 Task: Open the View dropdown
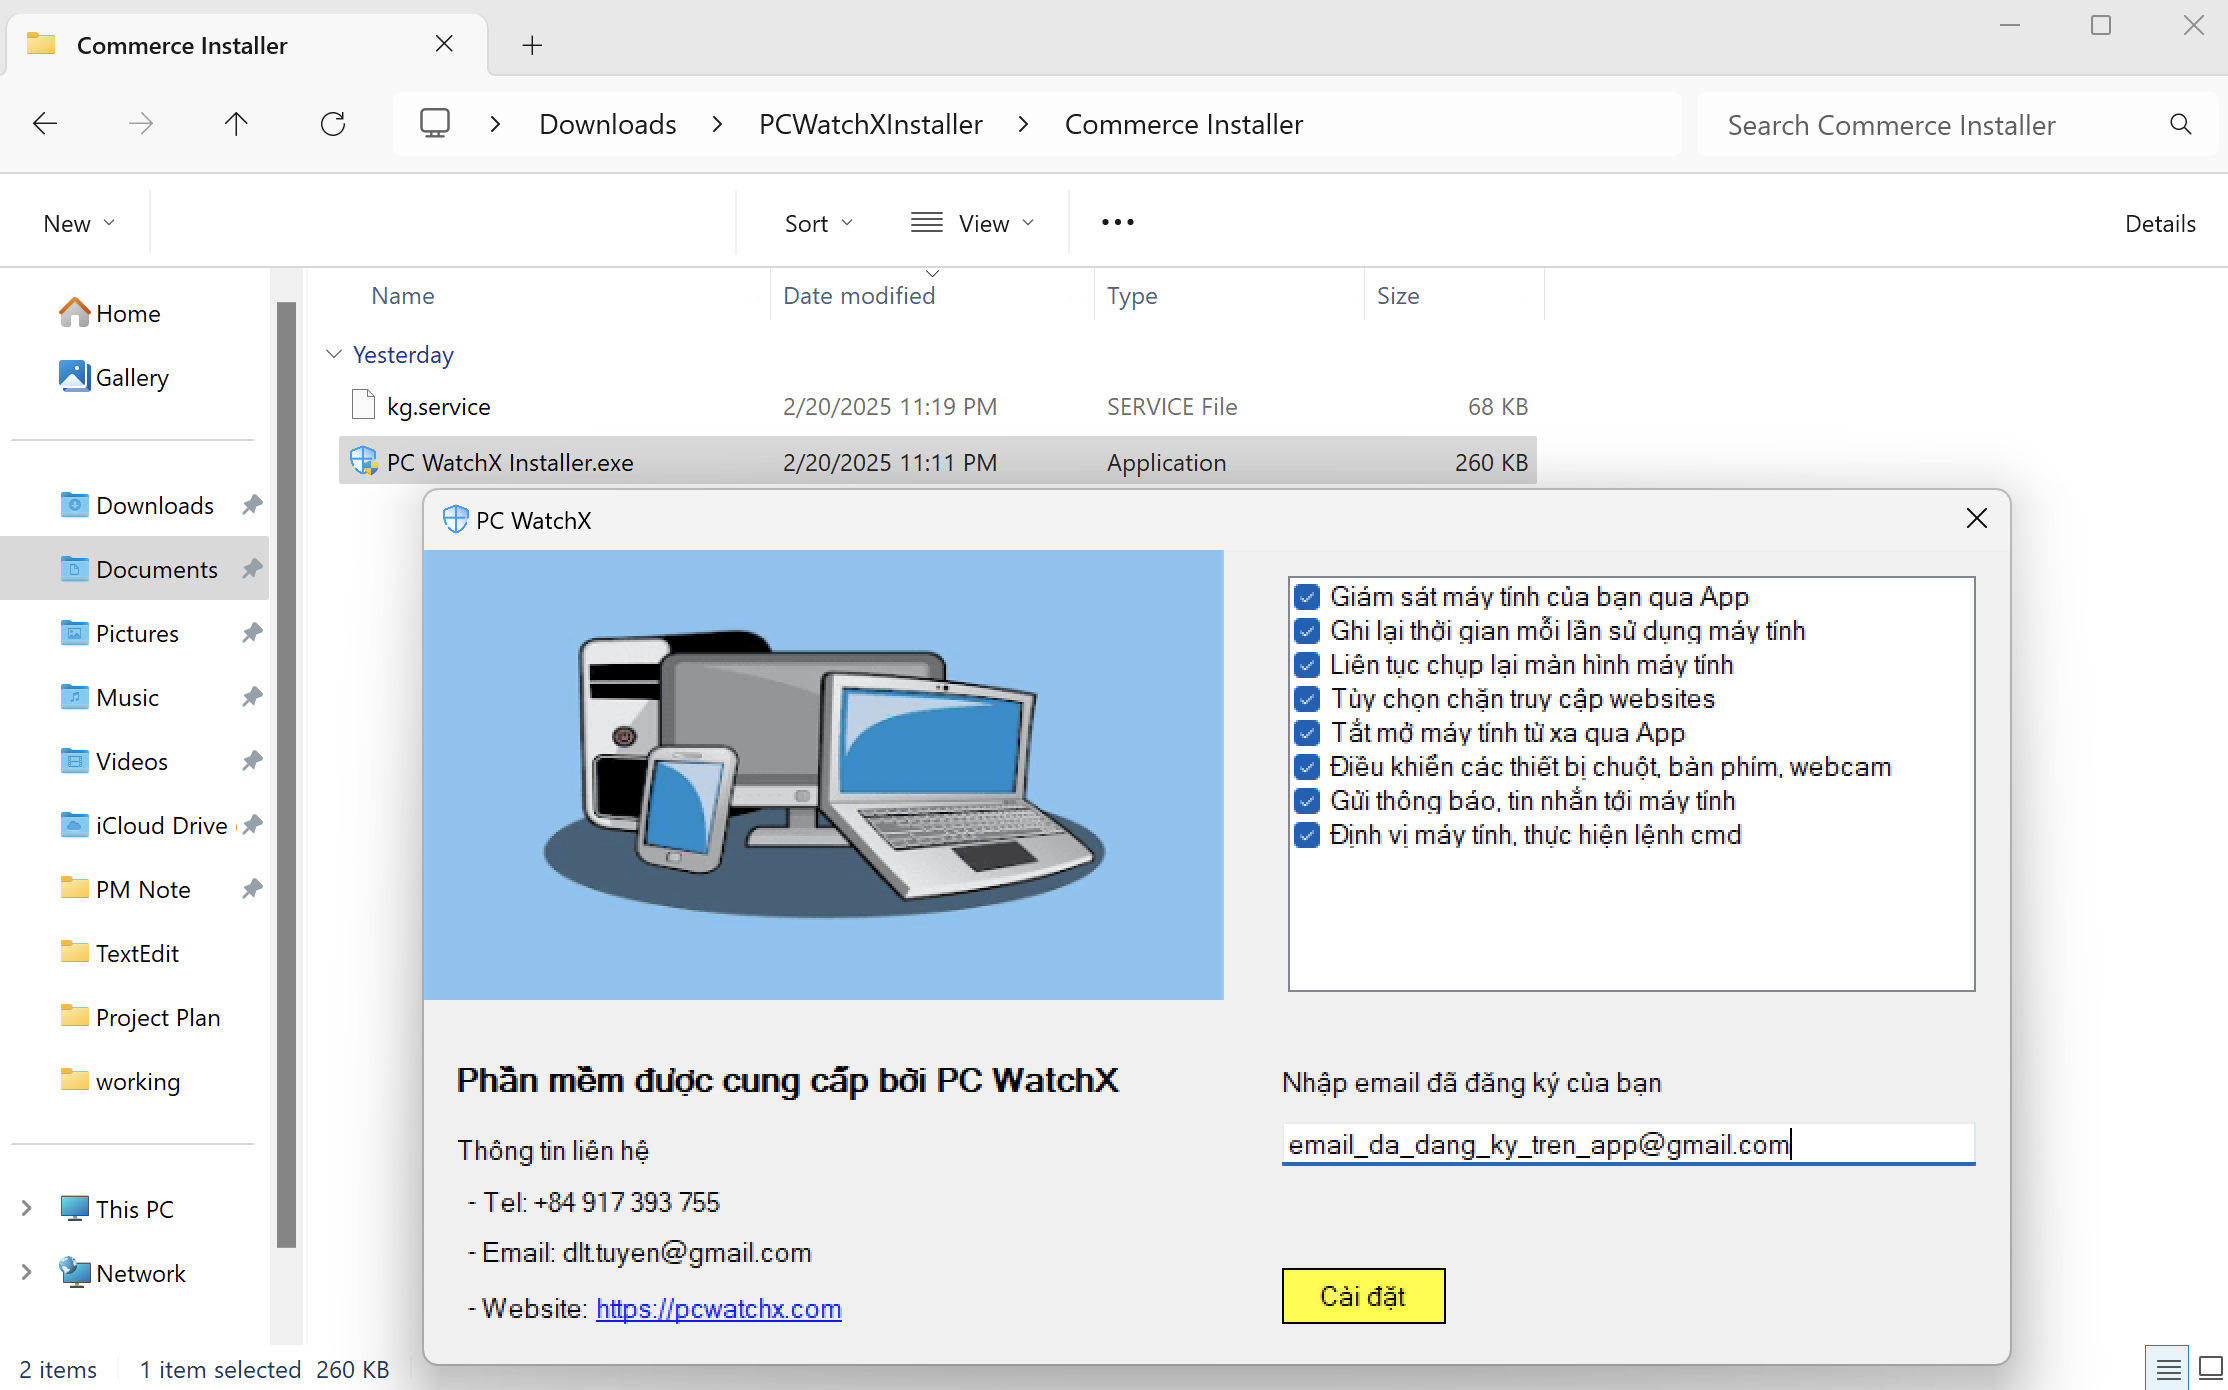click(x=972, y=223)
